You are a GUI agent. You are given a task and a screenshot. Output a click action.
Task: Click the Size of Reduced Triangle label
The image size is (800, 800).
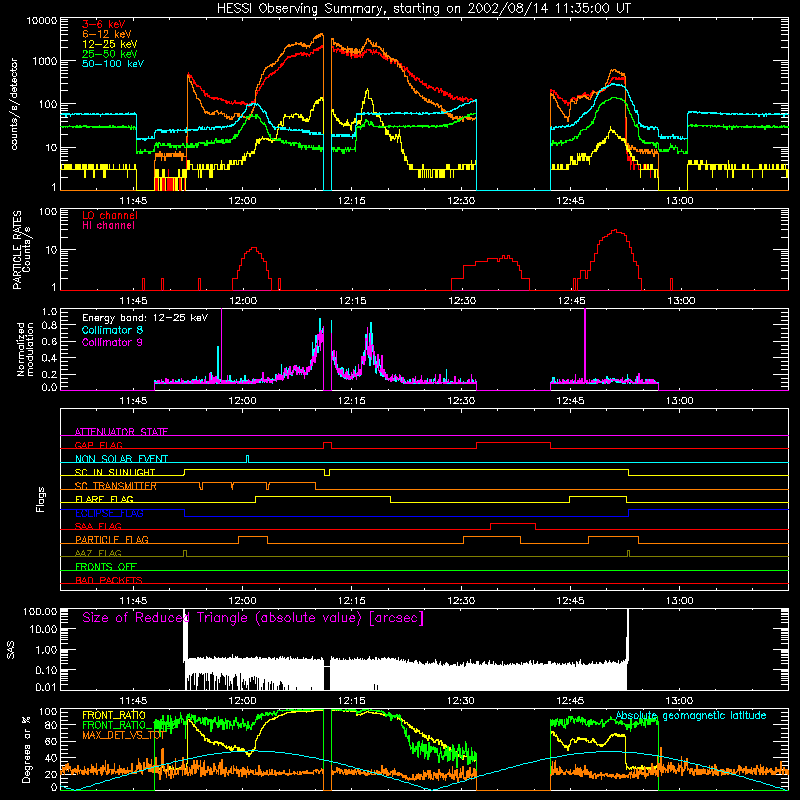point(253,618)
